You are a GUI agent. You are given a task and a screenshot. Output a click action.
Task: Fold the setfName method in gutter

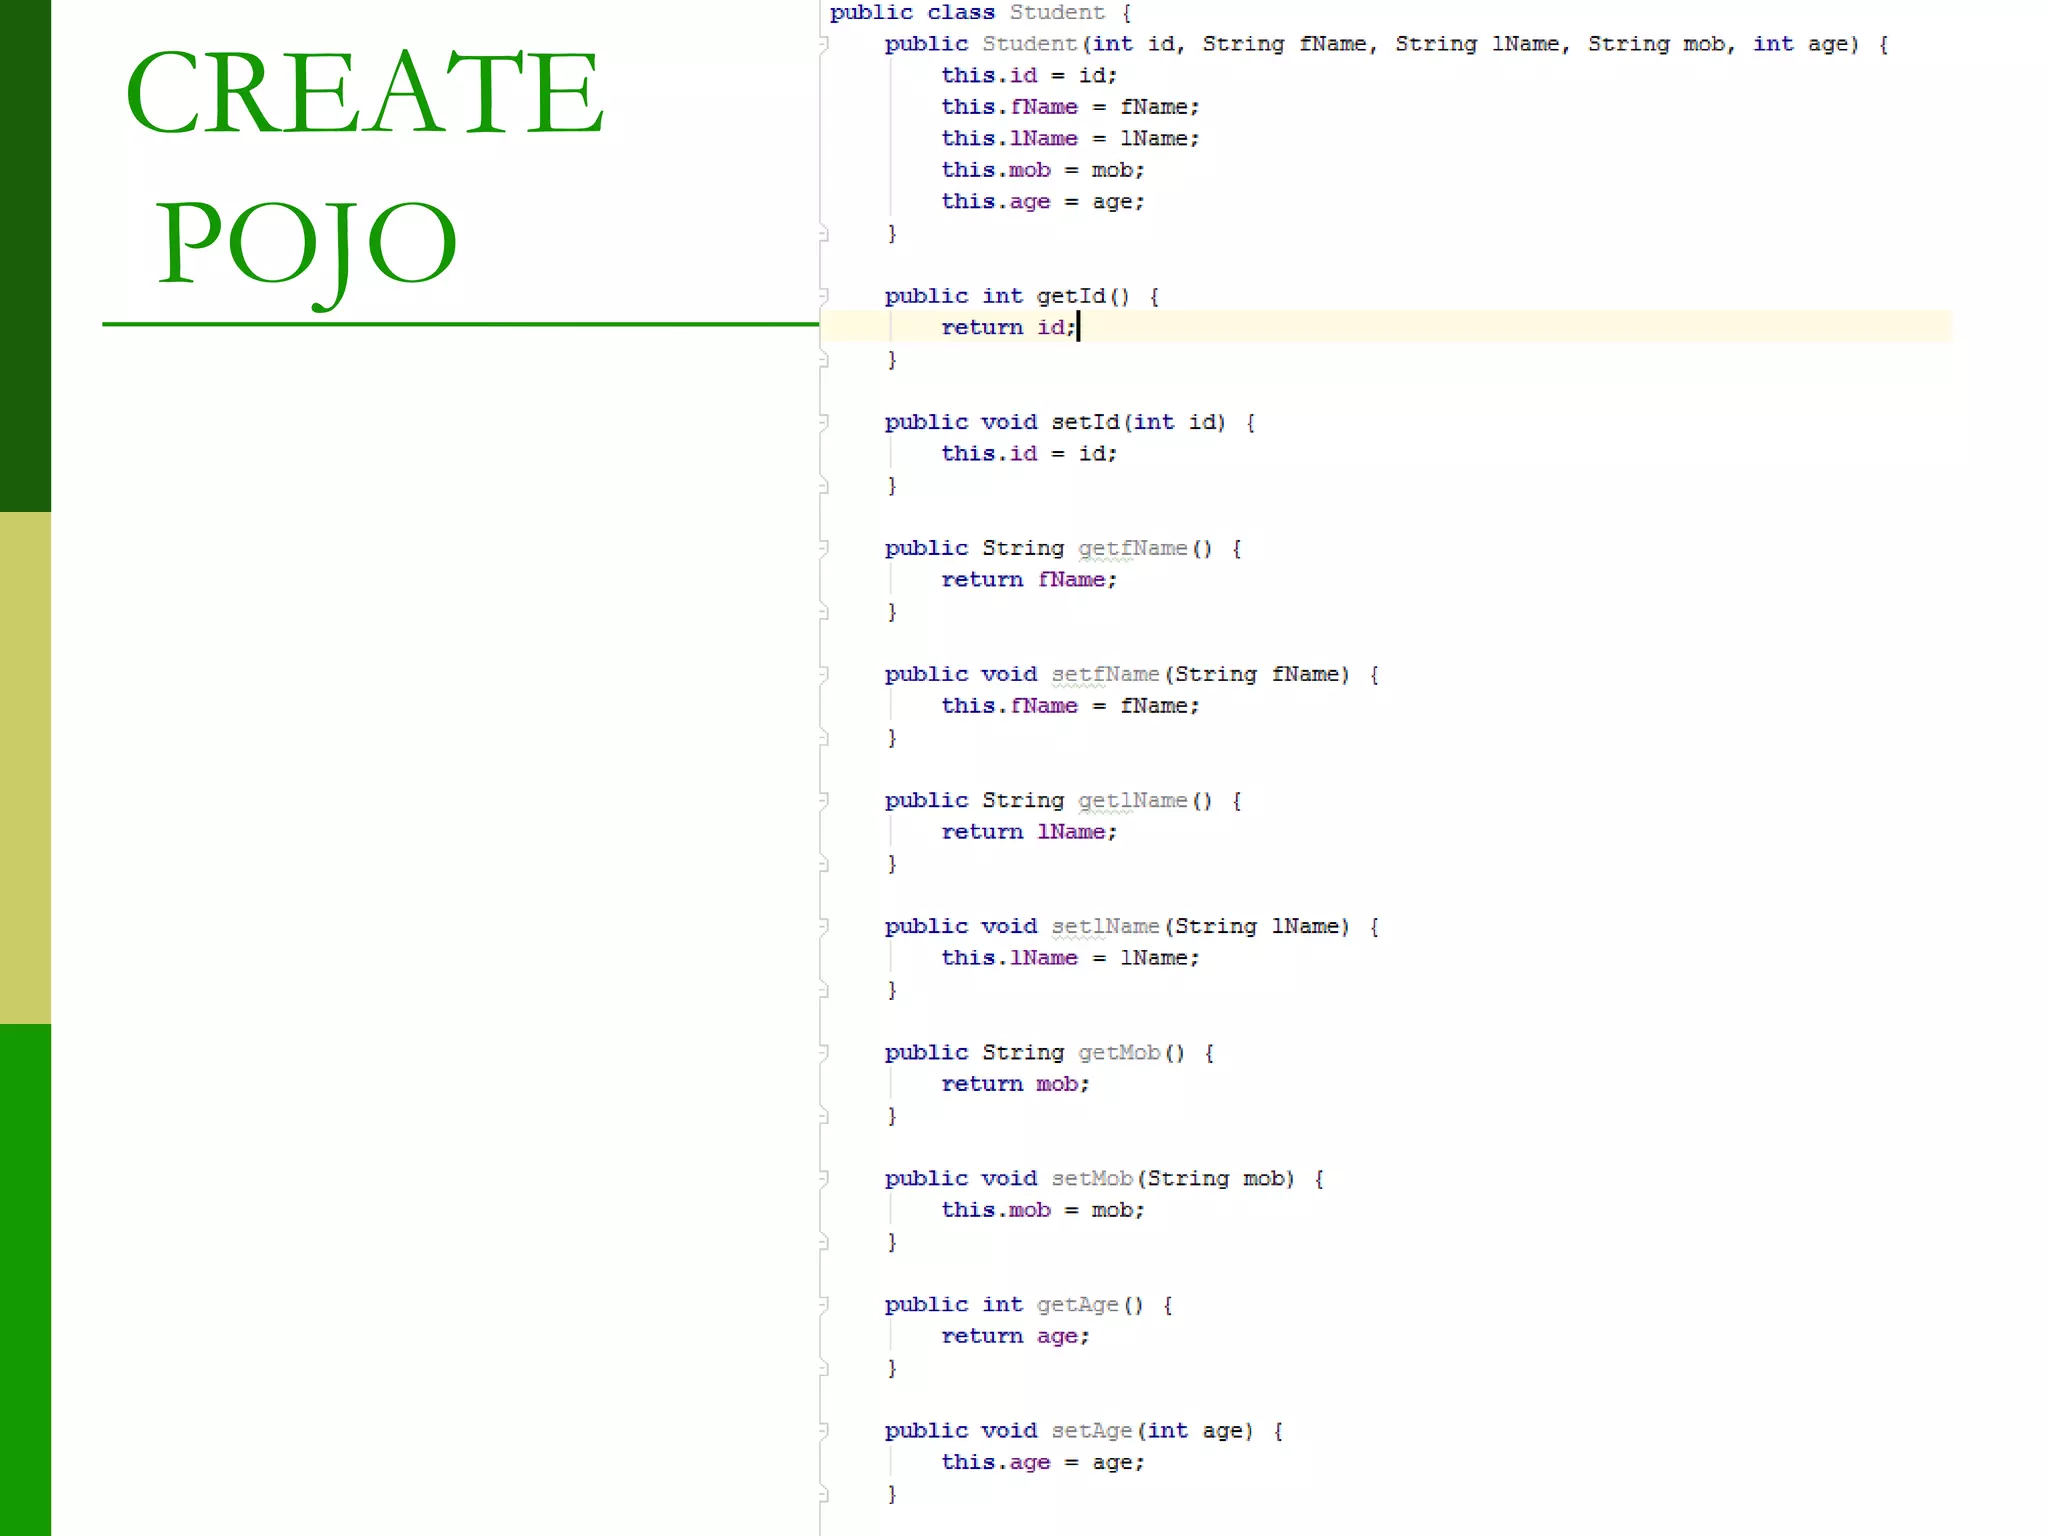823,674
